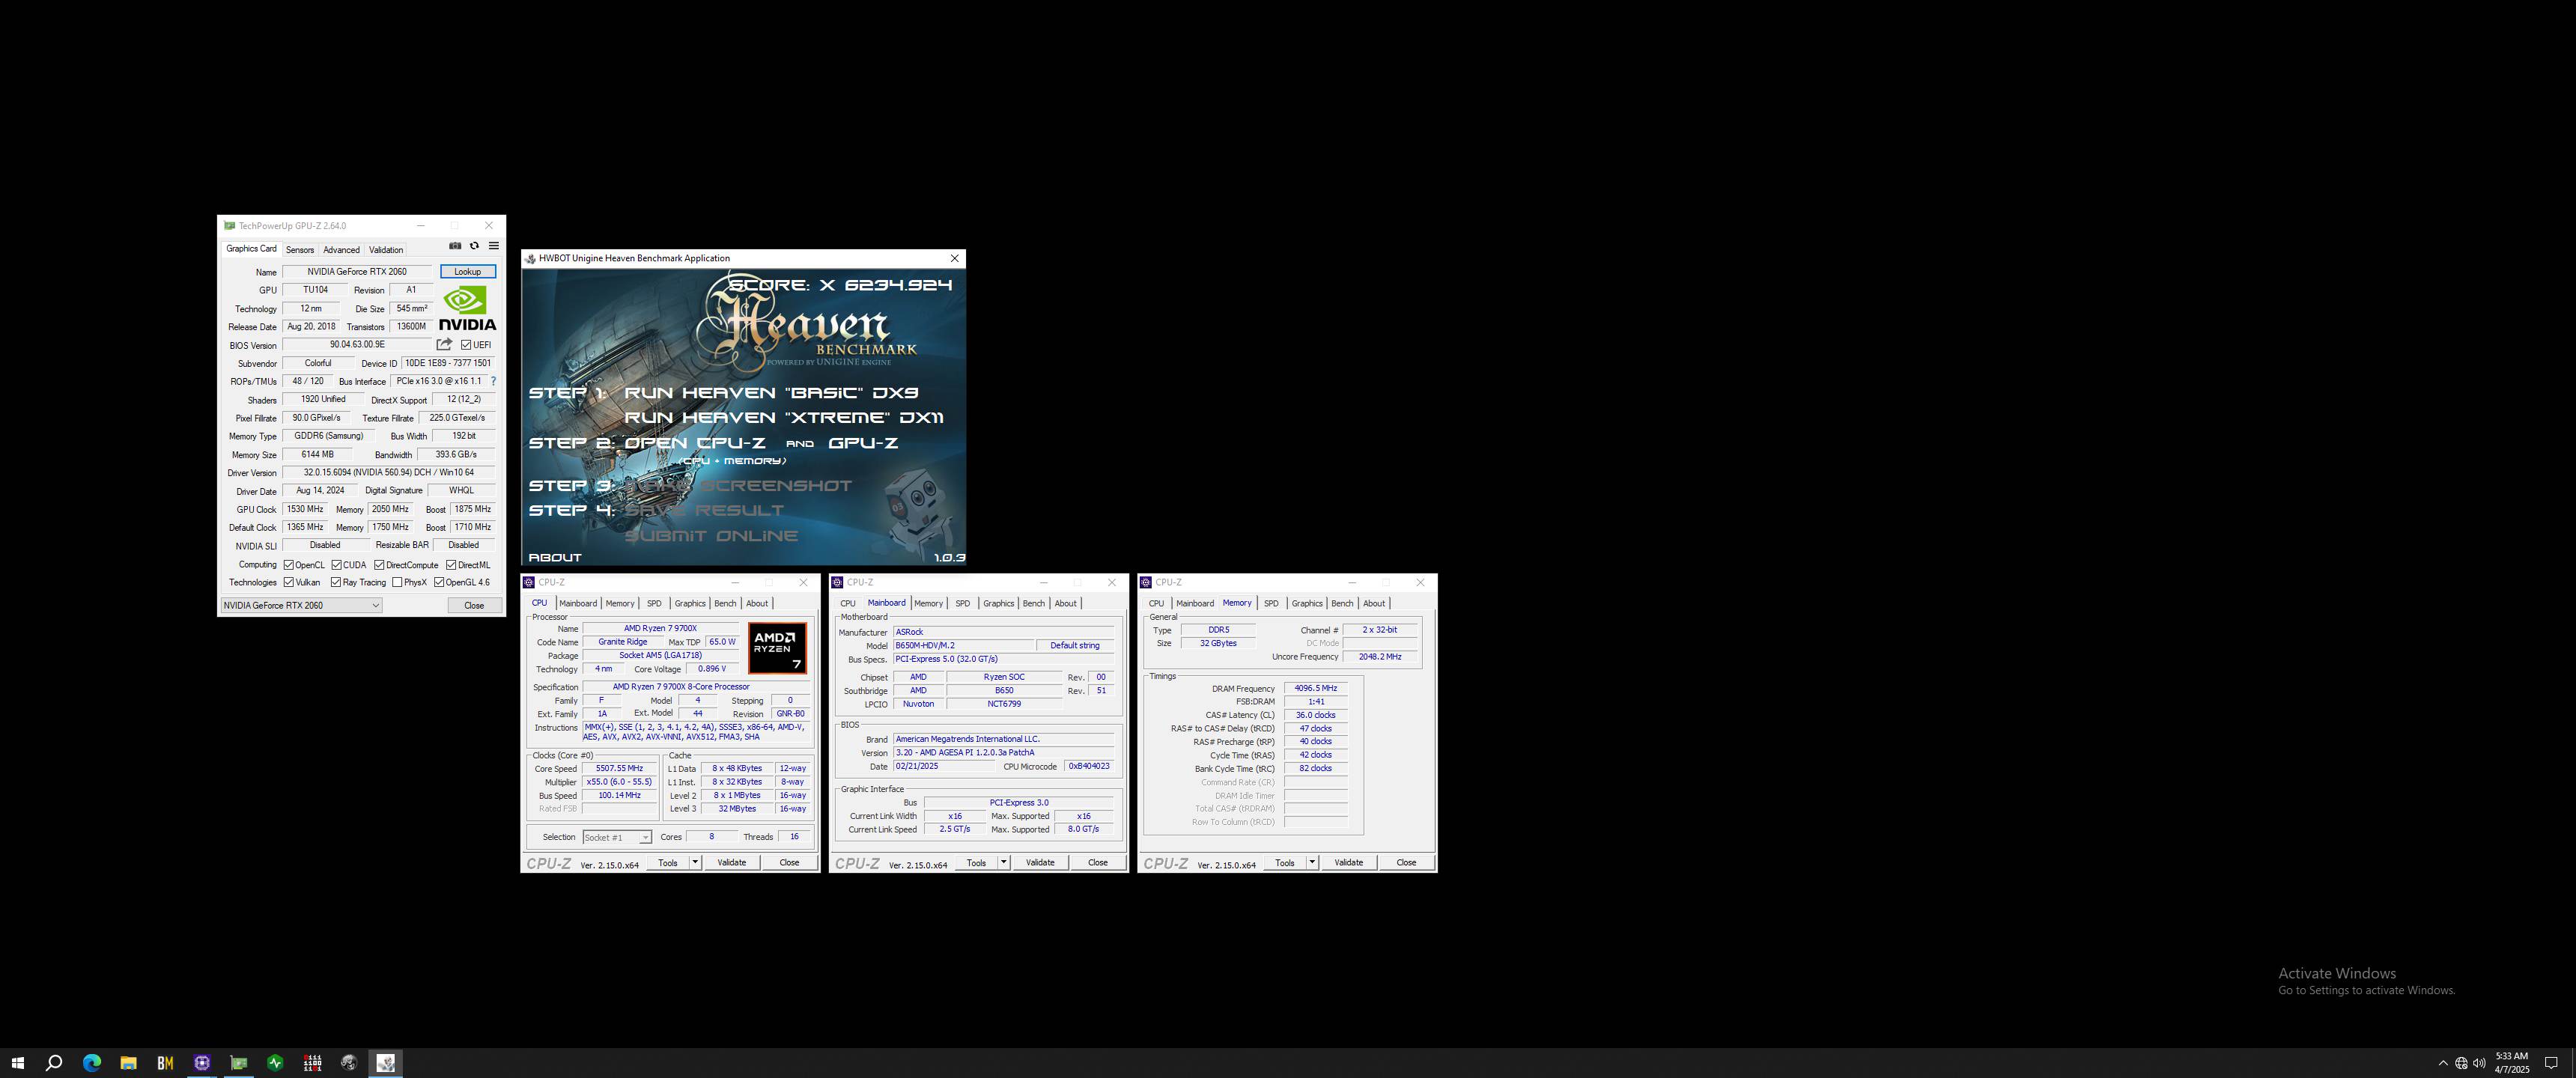Click the NVIDIA logo in GPU-Z
The width and height of the screenshot is (2576, 1078).
[467, 308]
